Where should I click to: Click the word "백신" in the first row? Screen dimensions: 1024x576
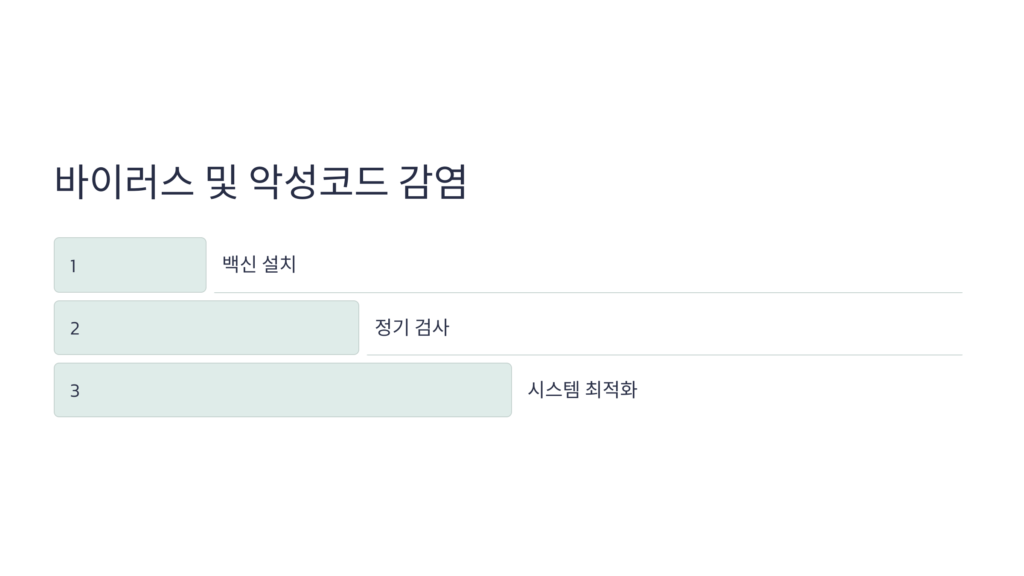pos(238,264)
